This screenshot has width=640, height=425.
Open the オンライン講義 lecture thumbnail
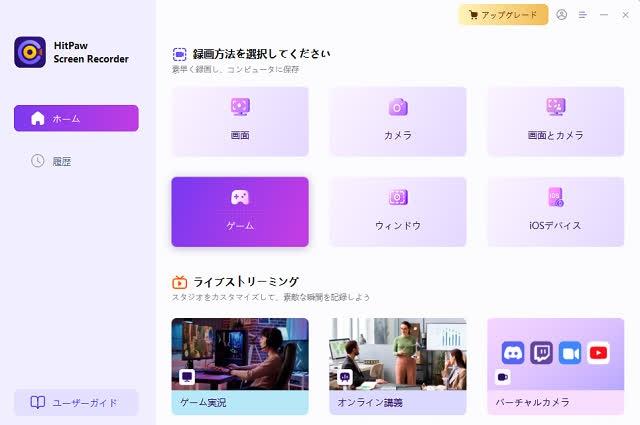pyautogui.click(x=397, y=355)
